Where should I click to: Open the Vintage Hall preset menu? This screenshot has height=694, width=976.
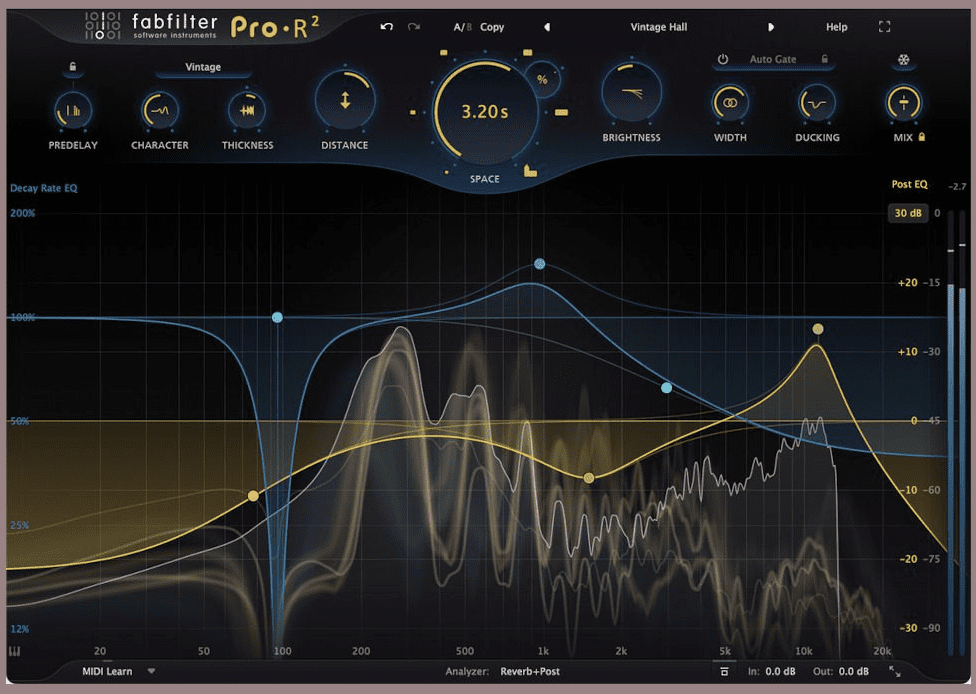coord(659,27)
